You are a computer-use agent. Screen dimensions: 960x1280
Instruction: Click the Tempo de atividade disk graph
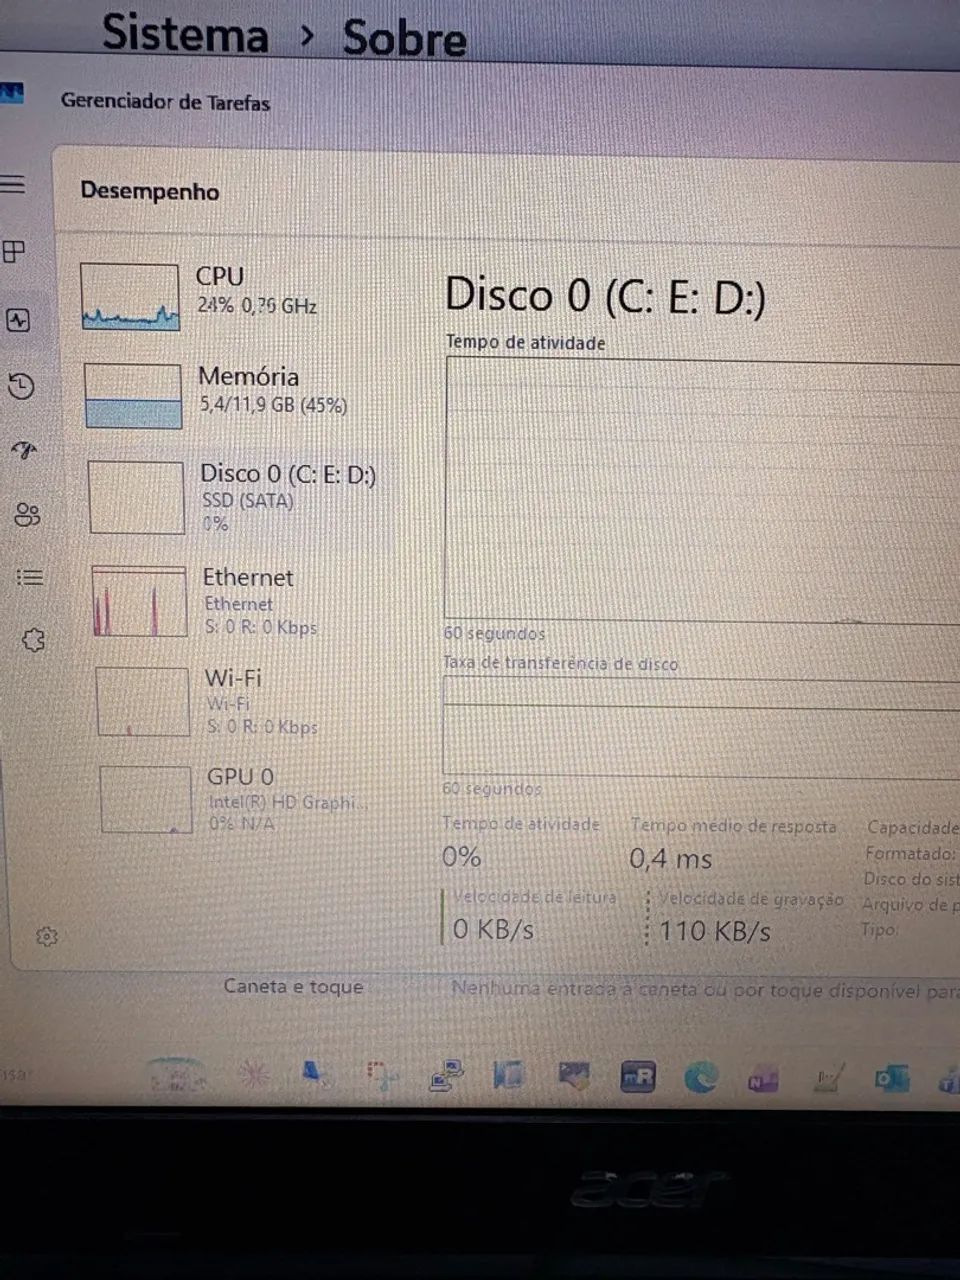[x=702, y=488]
